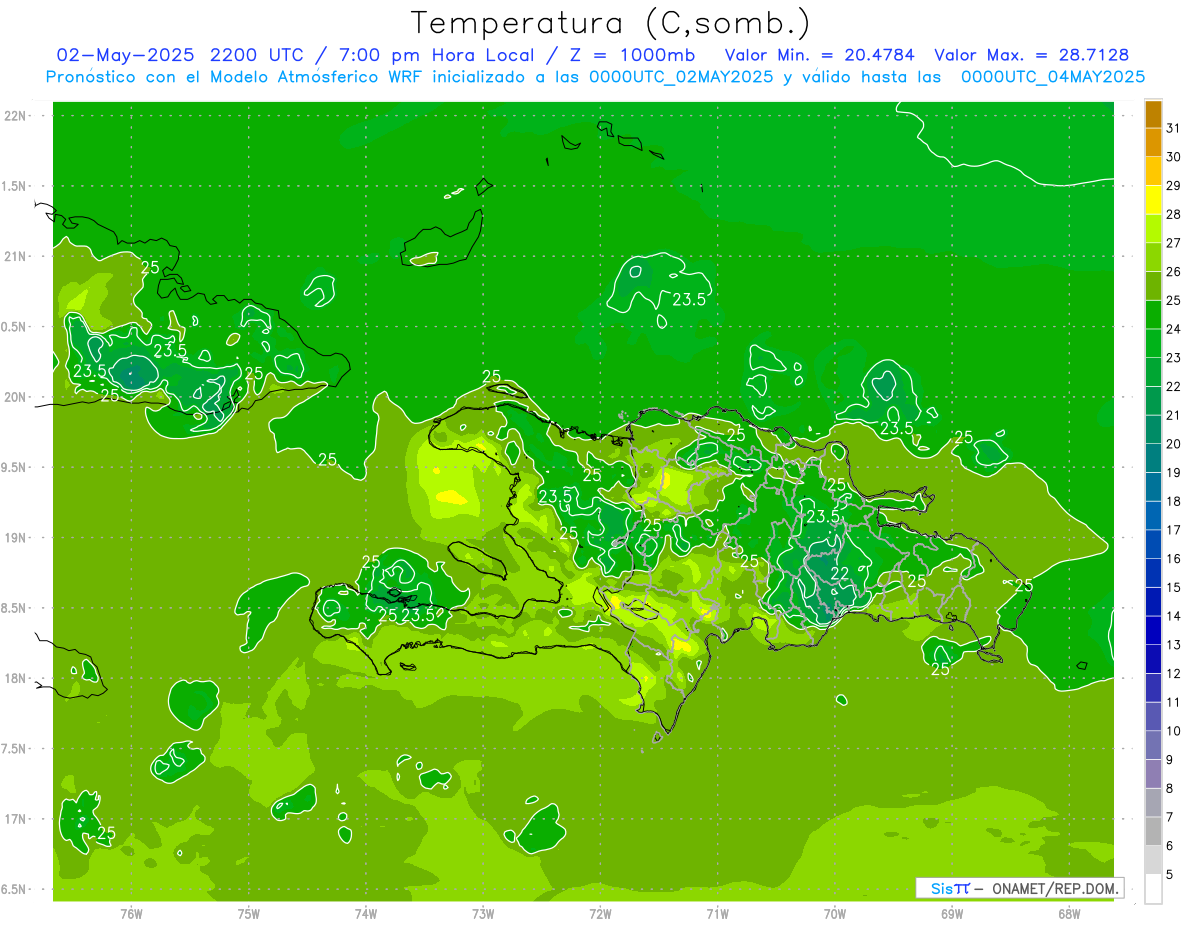Click the "75W" longitude label
The height and width of the screenshot is (927, 1200).
click(249, 913)
